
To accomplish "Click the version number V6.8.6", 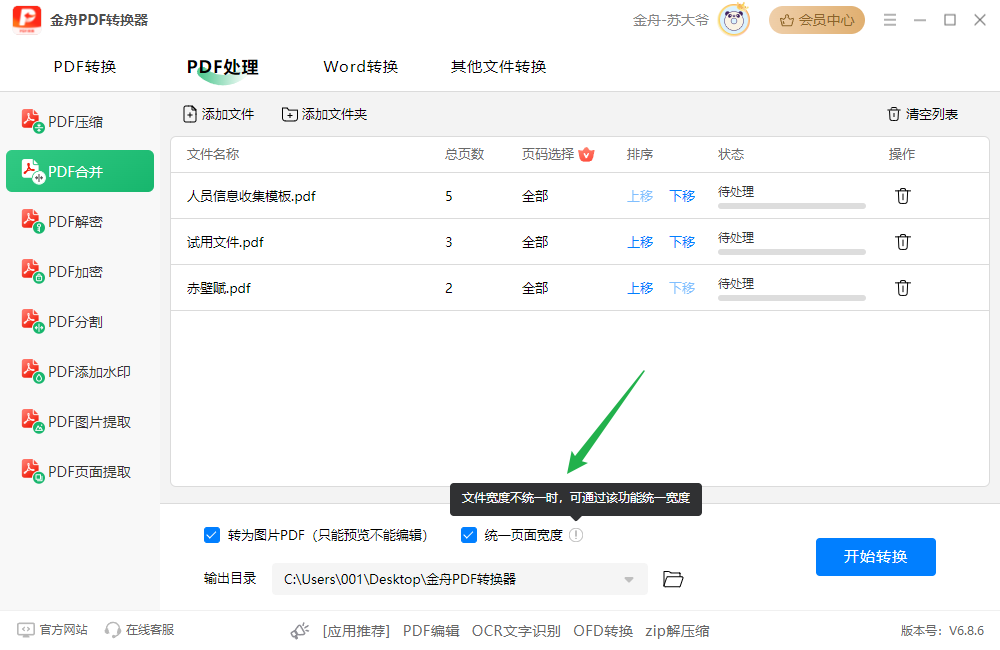I will tap(967, 631).
